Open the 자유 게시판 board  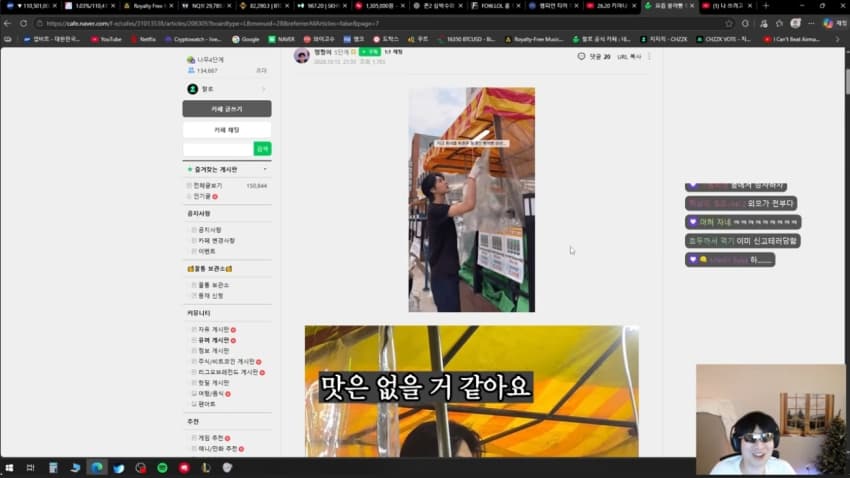pyautogui.click(x=213, y=330)
